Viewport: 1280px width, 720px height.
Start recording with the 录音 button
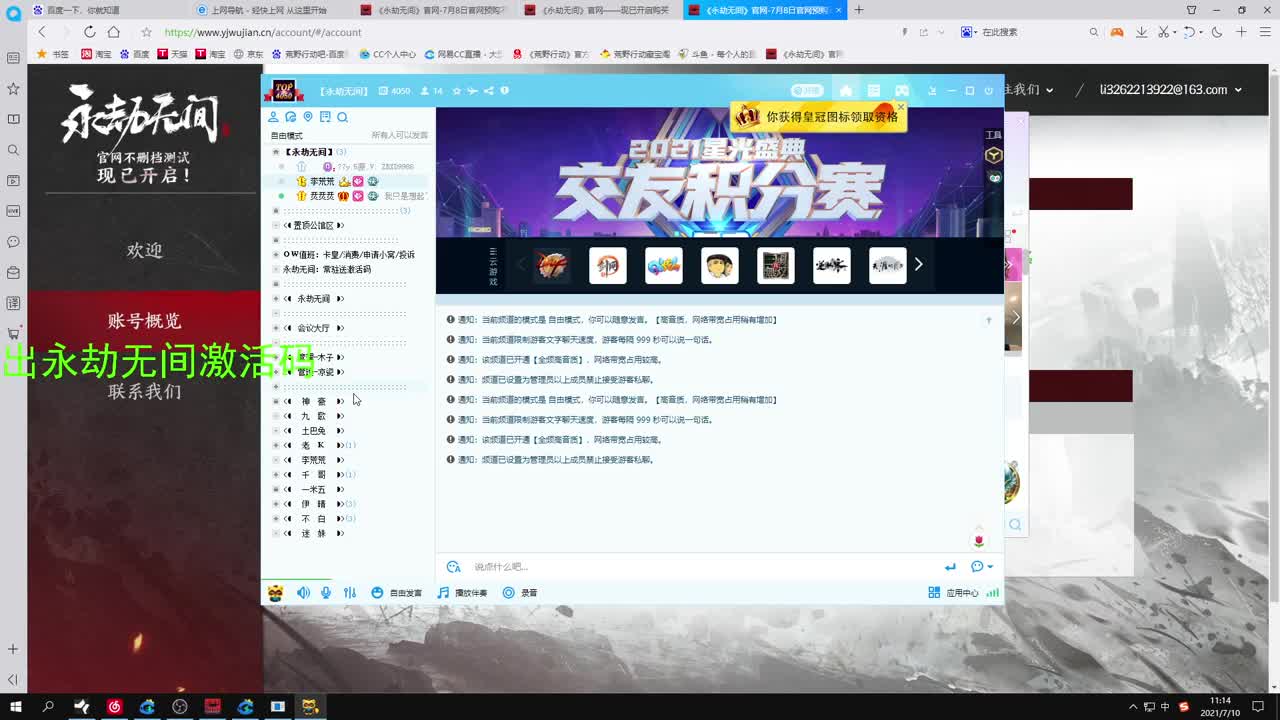click(520, 593)
